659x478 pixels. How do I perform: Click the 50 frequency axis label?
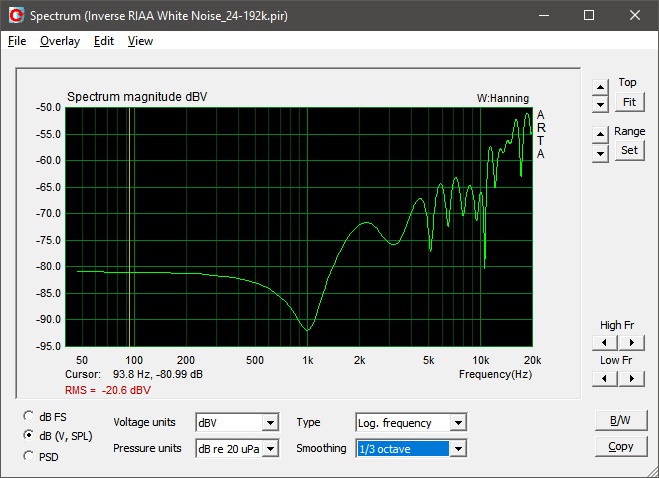82,360
